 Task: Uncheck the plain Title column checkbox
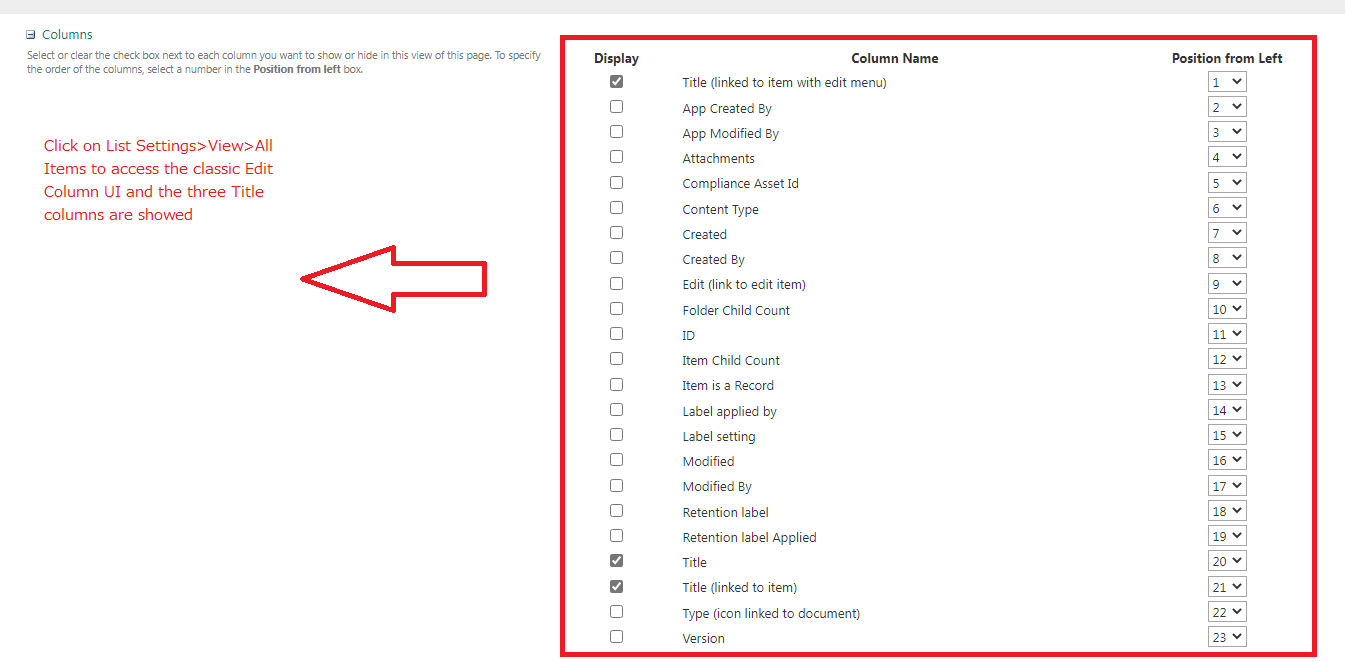point(616,561)
